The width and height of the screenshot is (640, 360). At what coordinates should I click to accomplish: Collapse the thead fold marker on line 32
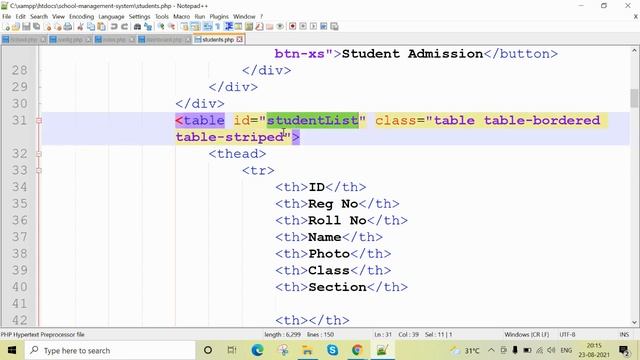click(39, 154)
